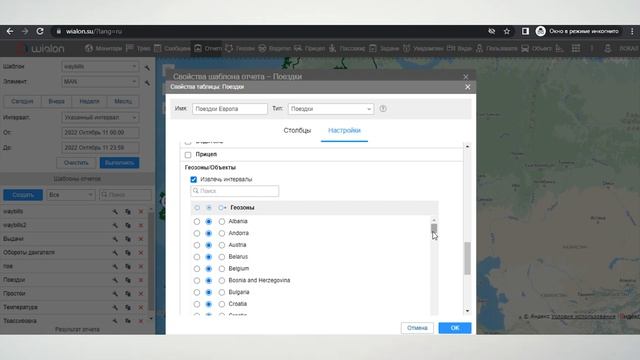Click the settings pane scrollbar thumb
640x360 pixels.
point(467,258)
